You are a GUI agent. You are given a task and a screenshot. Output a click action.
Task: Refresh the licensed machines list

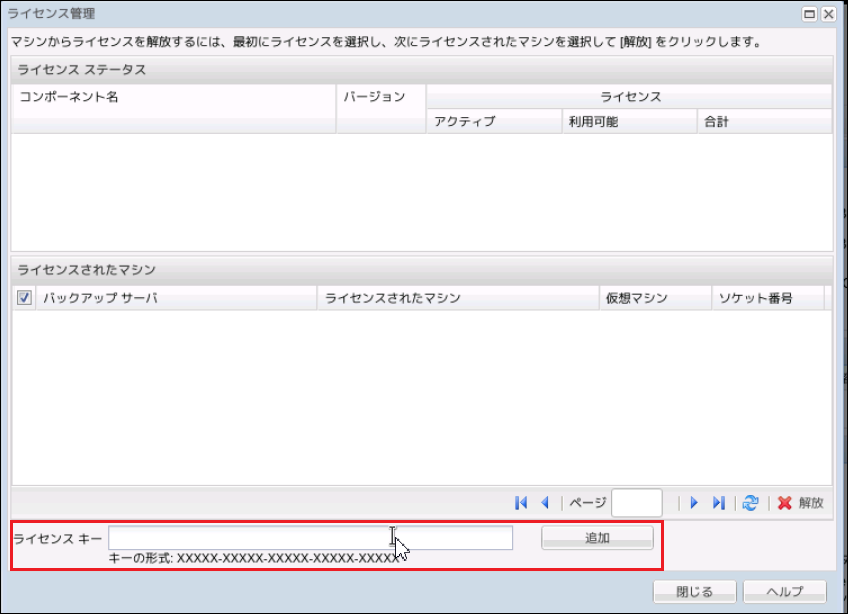(x=750, y=503)
